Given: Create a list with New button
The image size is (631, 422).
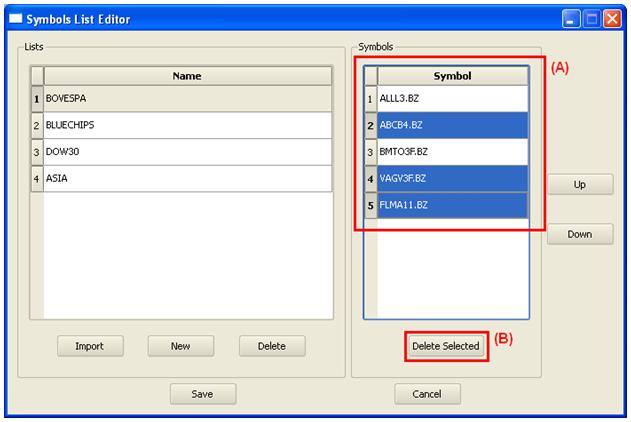Looking at the screenshot, I should coord(180,346).
